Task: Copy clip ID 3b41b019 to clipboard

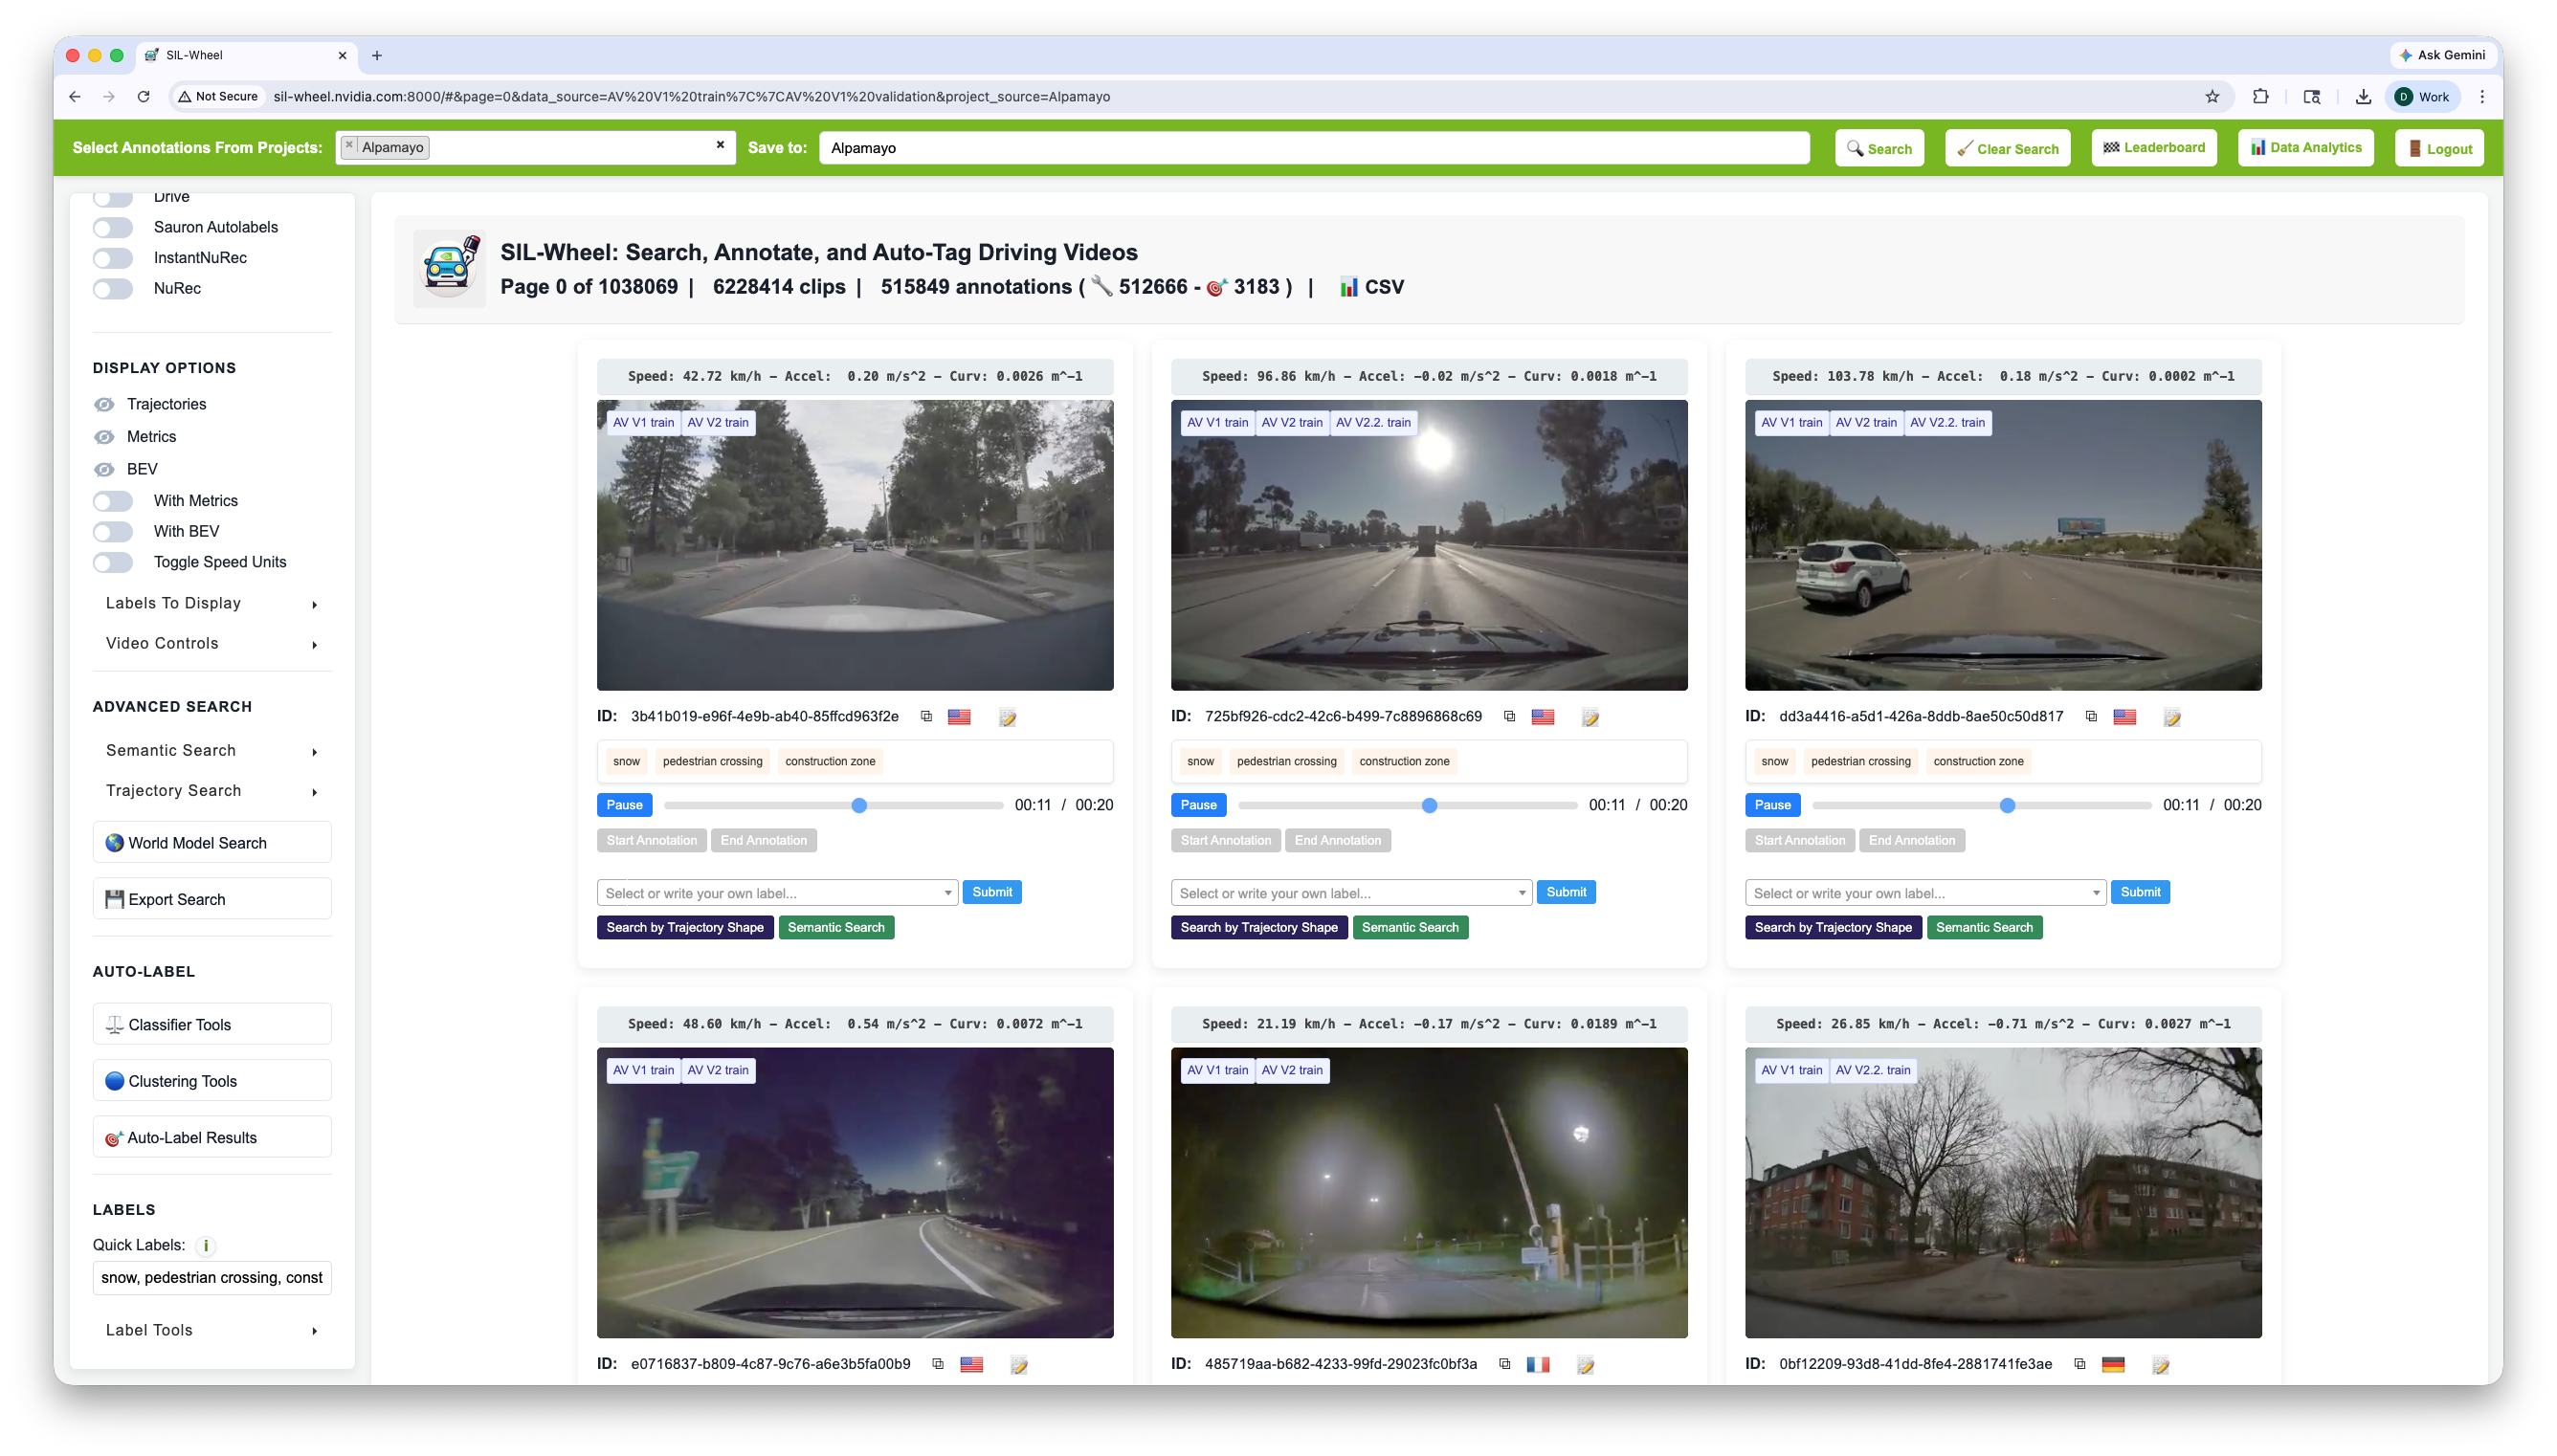Action: click(926, 716)
